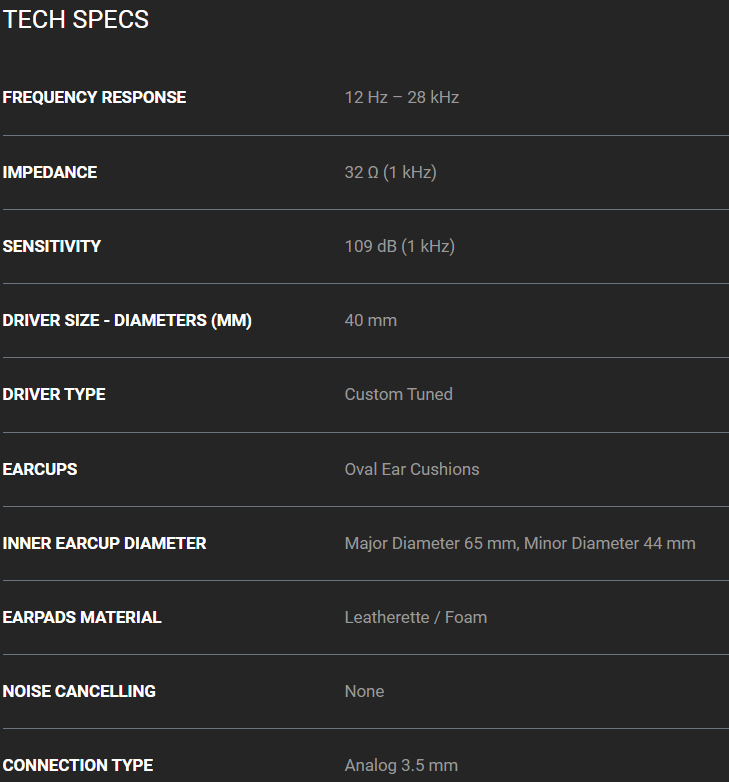
Task: Select the Custom Tuned value
Action: point(398,394)
